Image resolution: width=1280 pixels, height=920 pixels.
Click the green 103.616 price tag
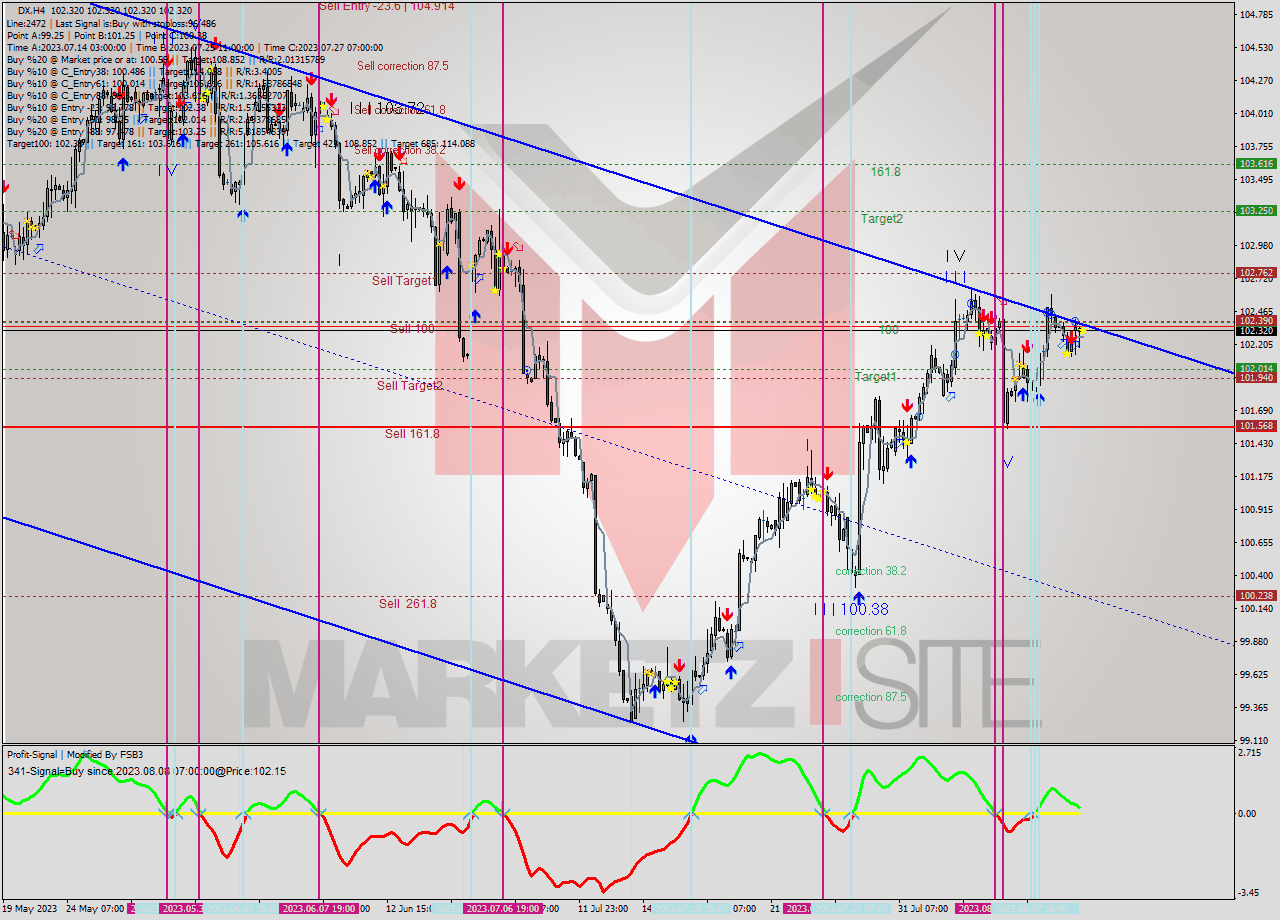click(x=1256, y=163)
